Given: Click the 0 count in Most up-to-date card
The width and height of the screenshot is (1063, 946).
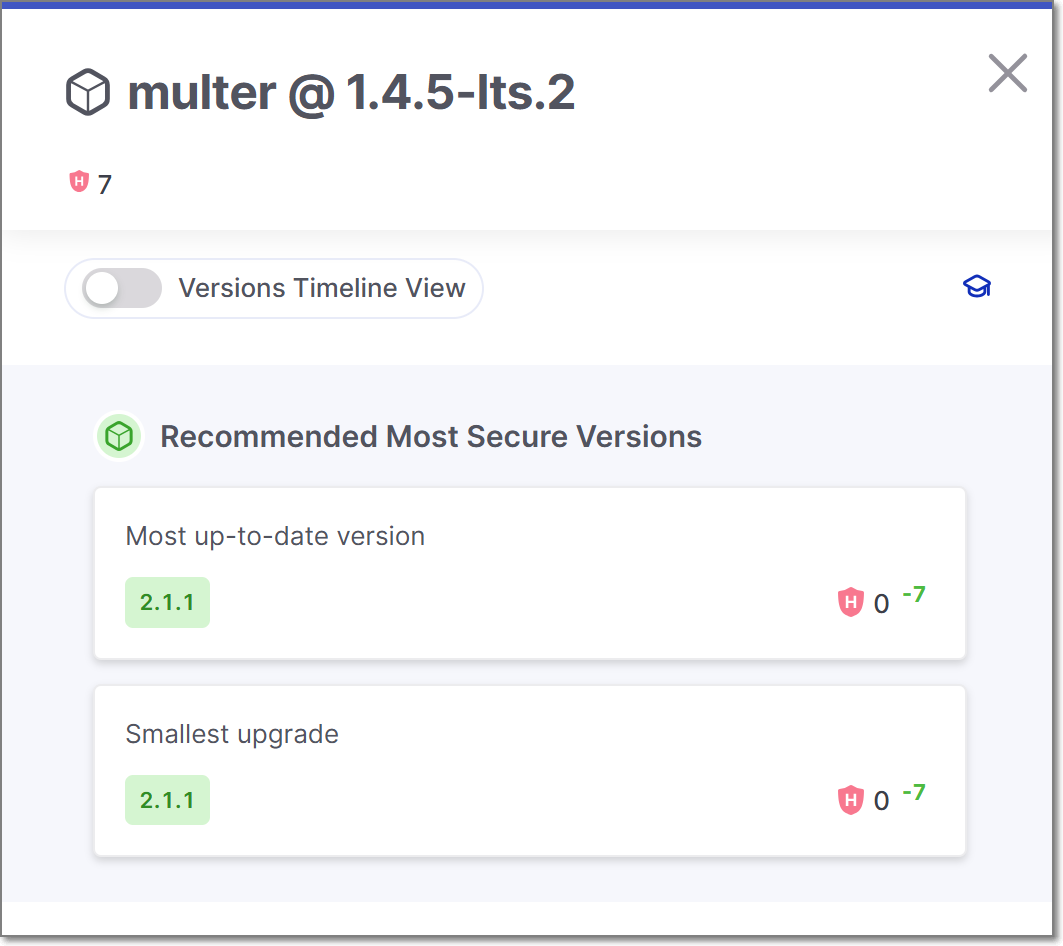Looking at the screenshot, I should [881, 604].
